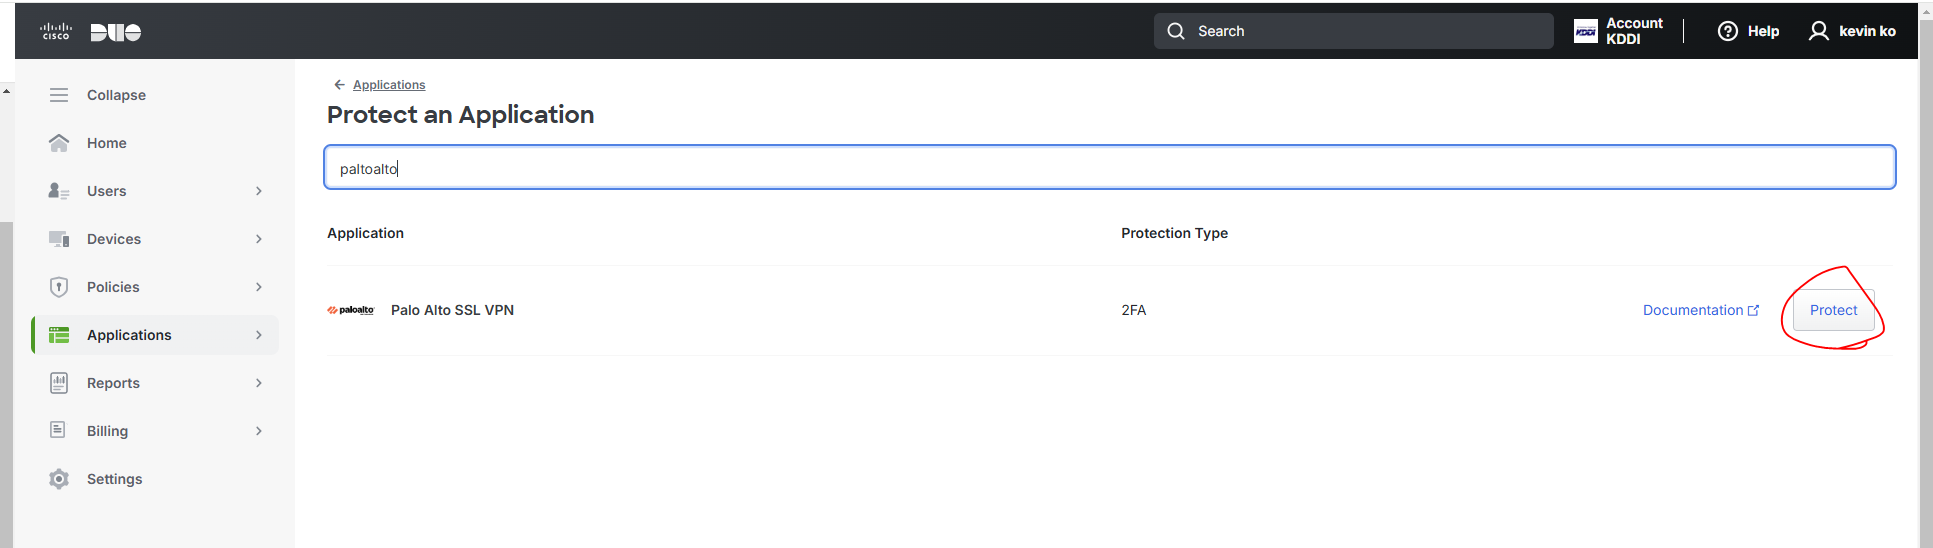Click the Cisco Duo logo

pos(90,32)
